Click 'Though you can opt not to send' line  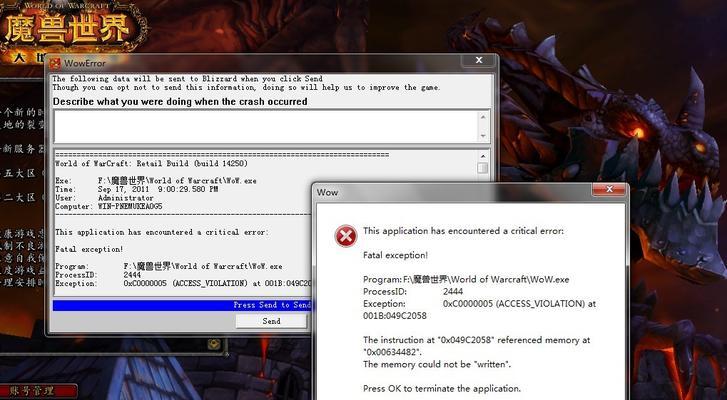246,87
